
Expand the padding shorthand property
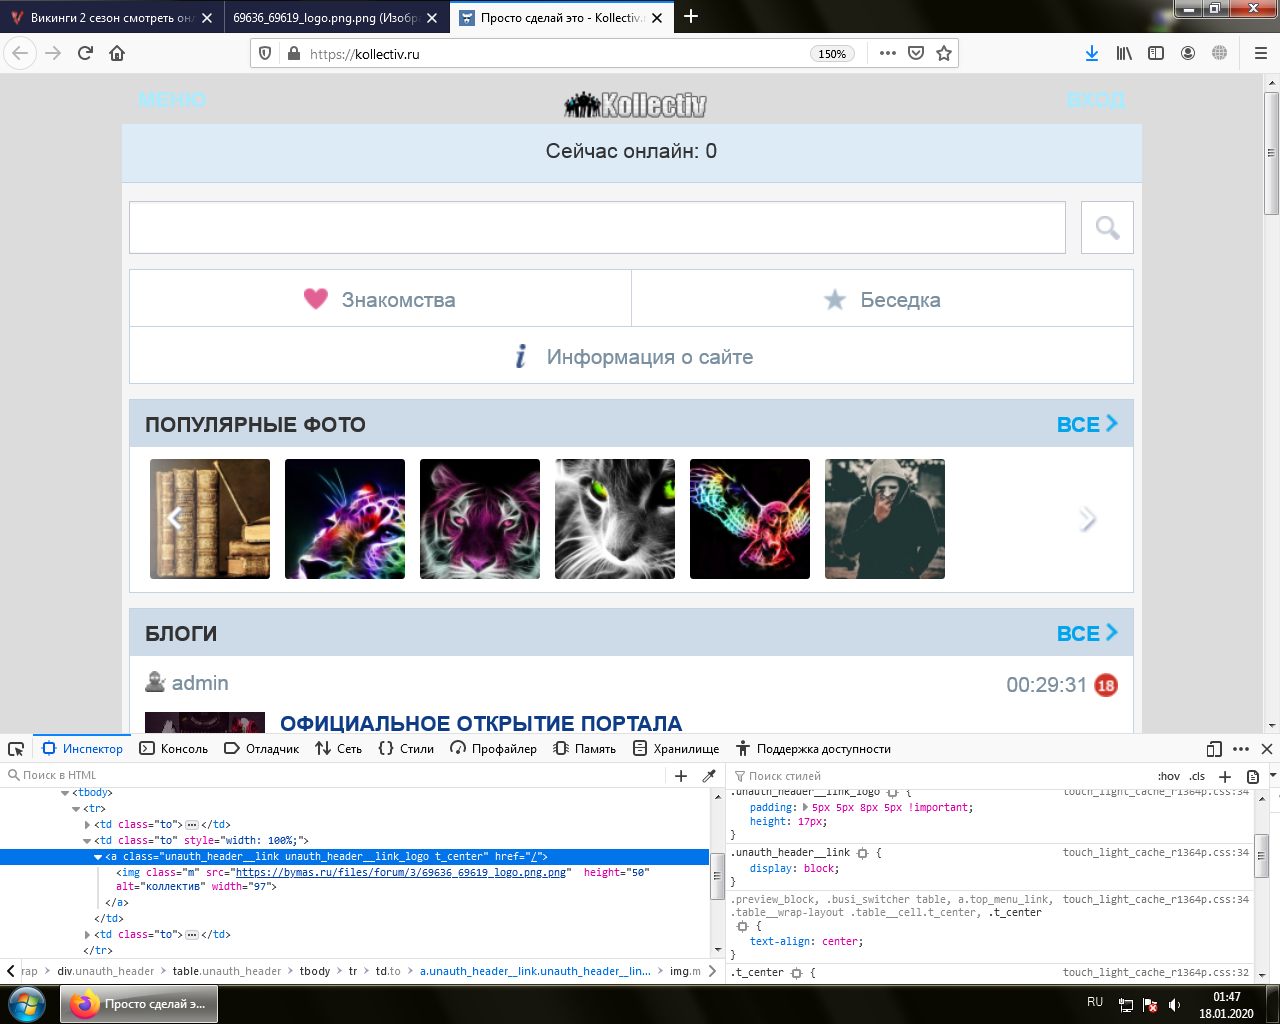point(804,808)
